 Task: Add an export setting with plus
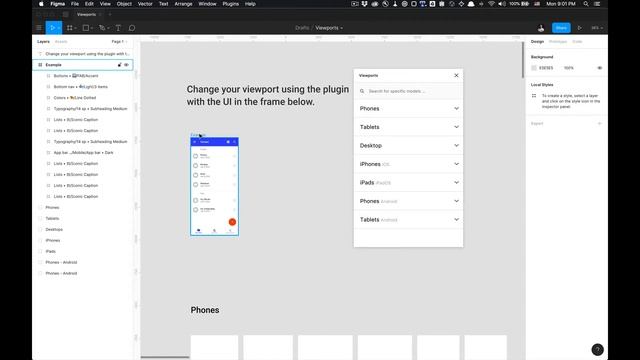600,123
